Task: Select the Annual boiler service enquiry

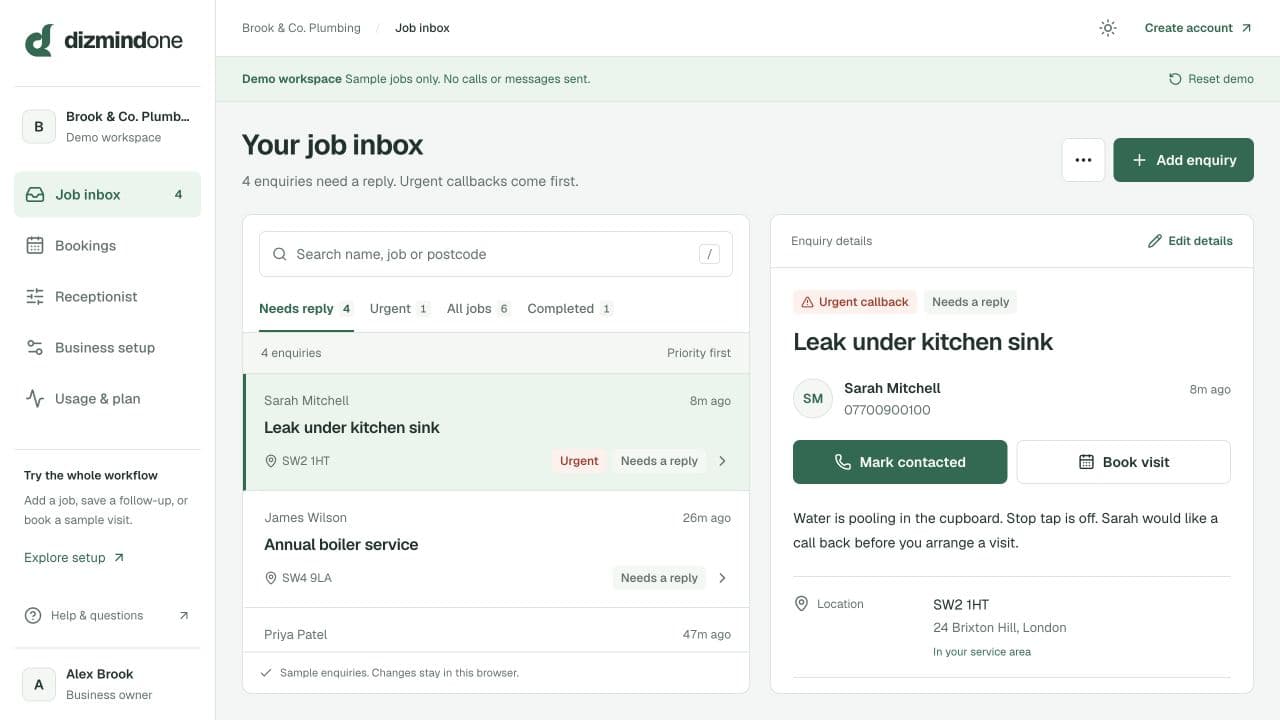Action: (x=496, y=549)
